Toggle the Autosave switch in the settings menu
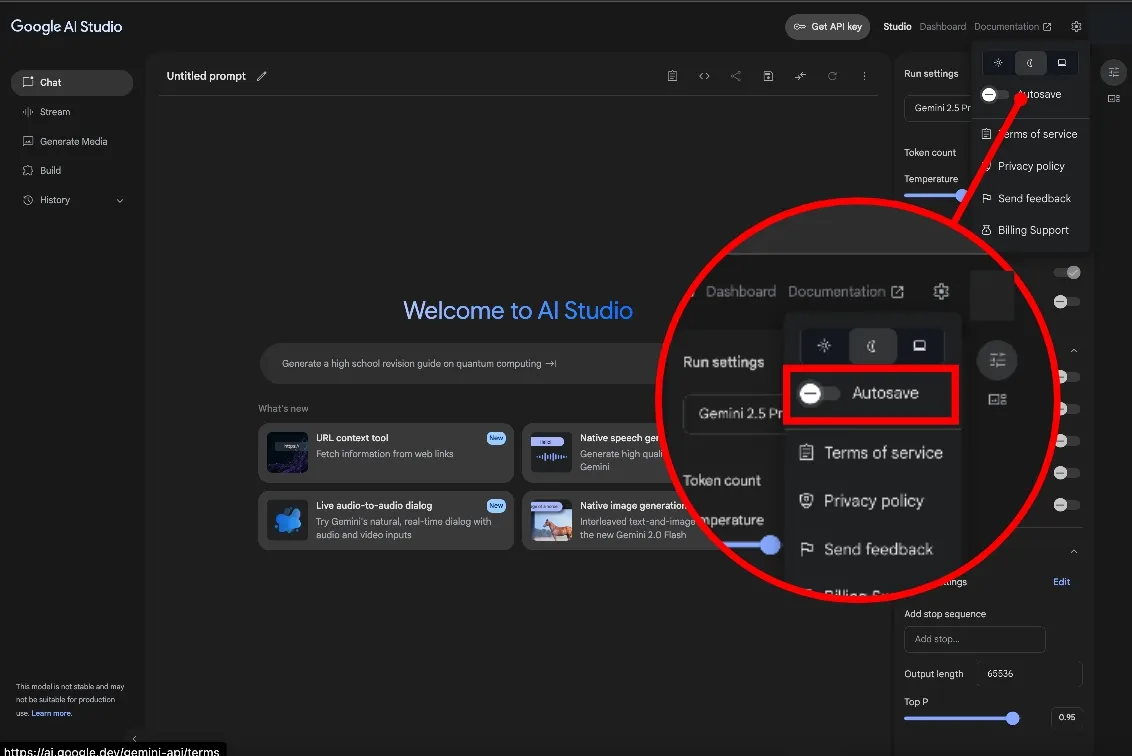Image resolution: width=1132 pixels, height=756 pixels. click(994, 95)
